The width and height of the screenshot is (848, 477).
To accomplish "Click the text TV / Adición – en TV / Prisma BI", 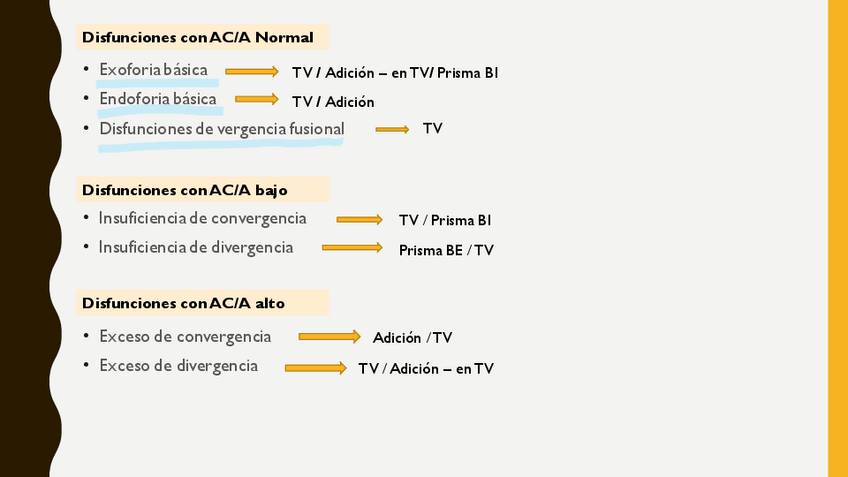I will pyautogui.click(x=394, y=73).
